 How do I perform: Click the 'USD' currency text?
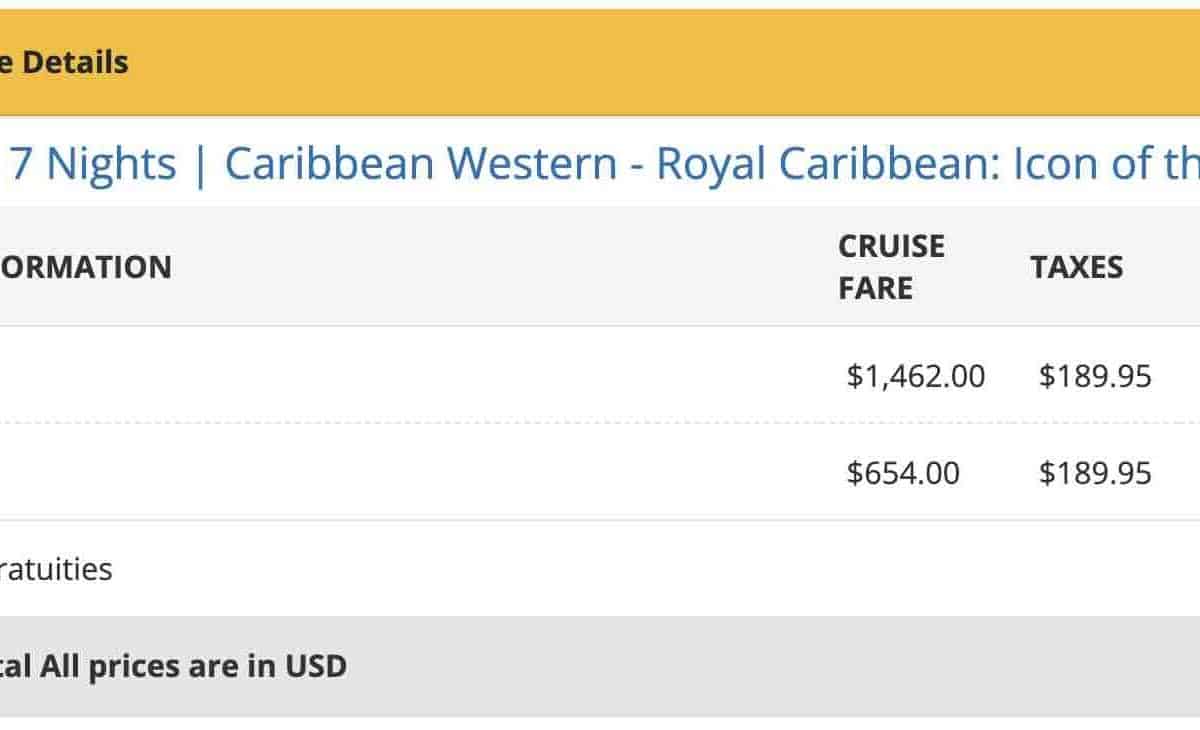coord(315,666)
